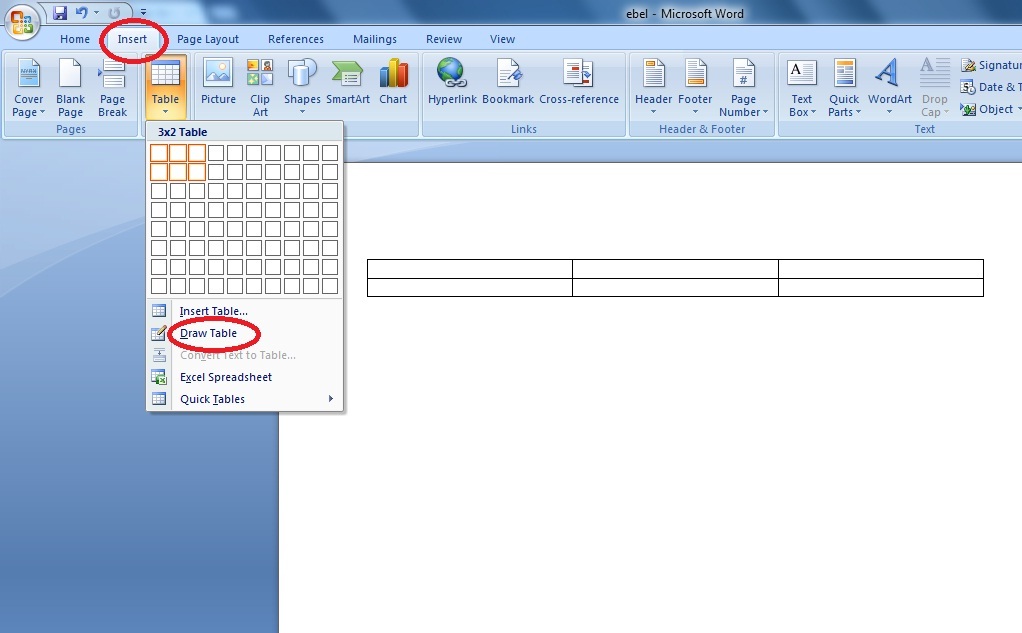The image size is (1022, 633).
Task: Select a 3x2 grid in the table picker
Action: pyautogui.click(x=197, y=170)
